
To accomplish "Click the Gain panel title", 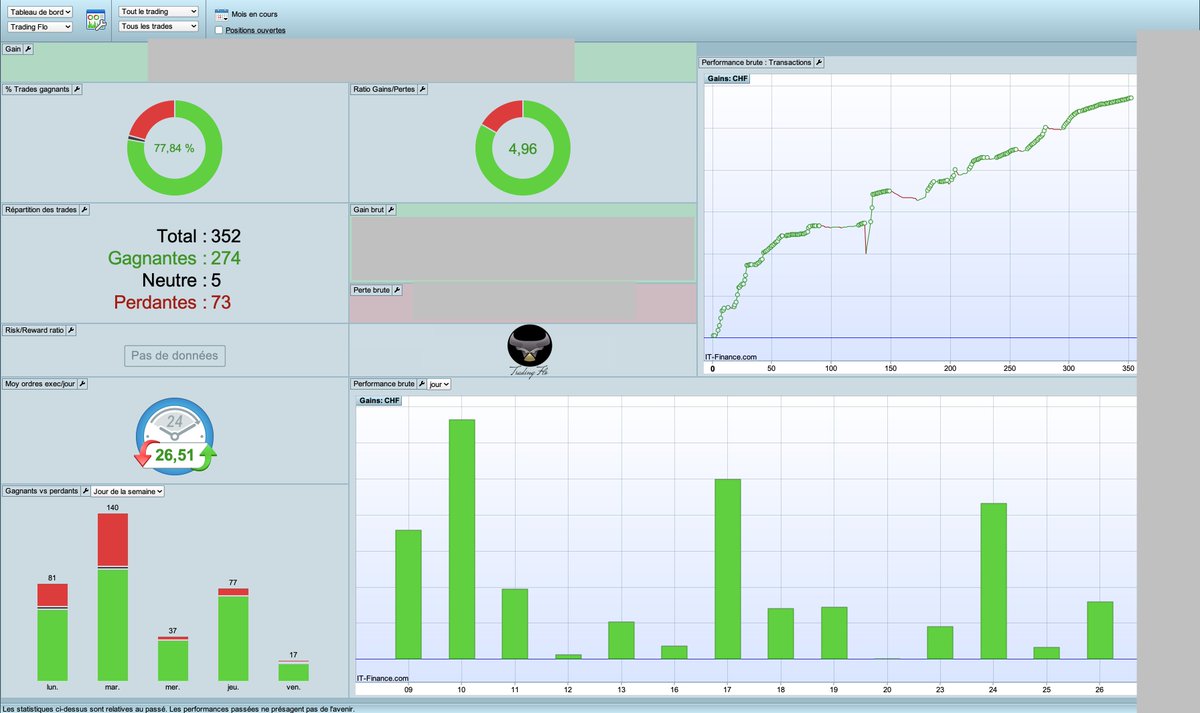I will point(13,48).
